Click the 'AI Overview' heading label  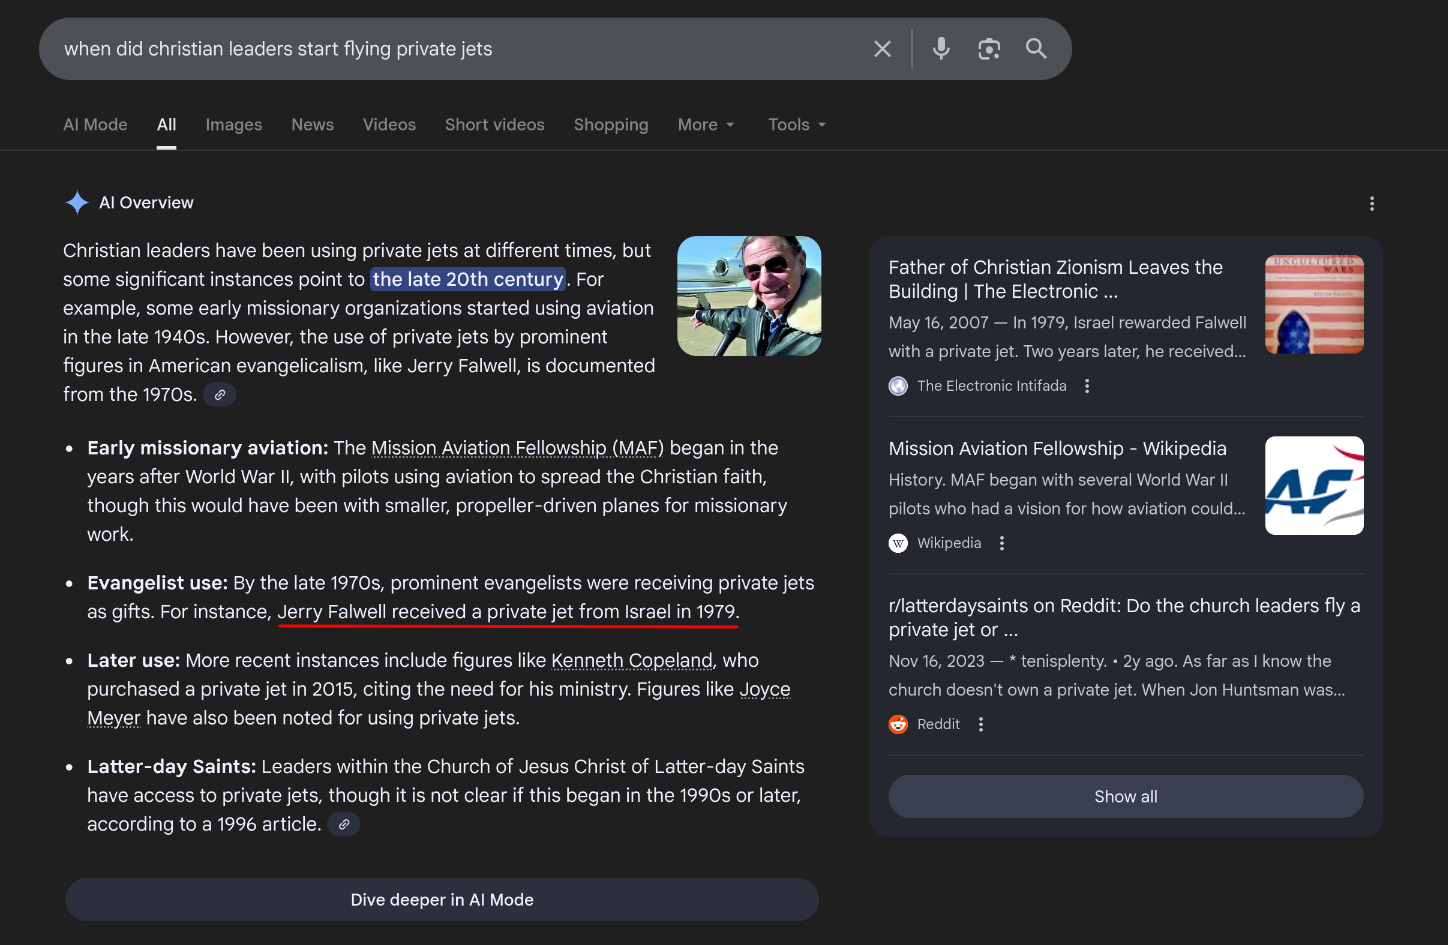[146, 203]
